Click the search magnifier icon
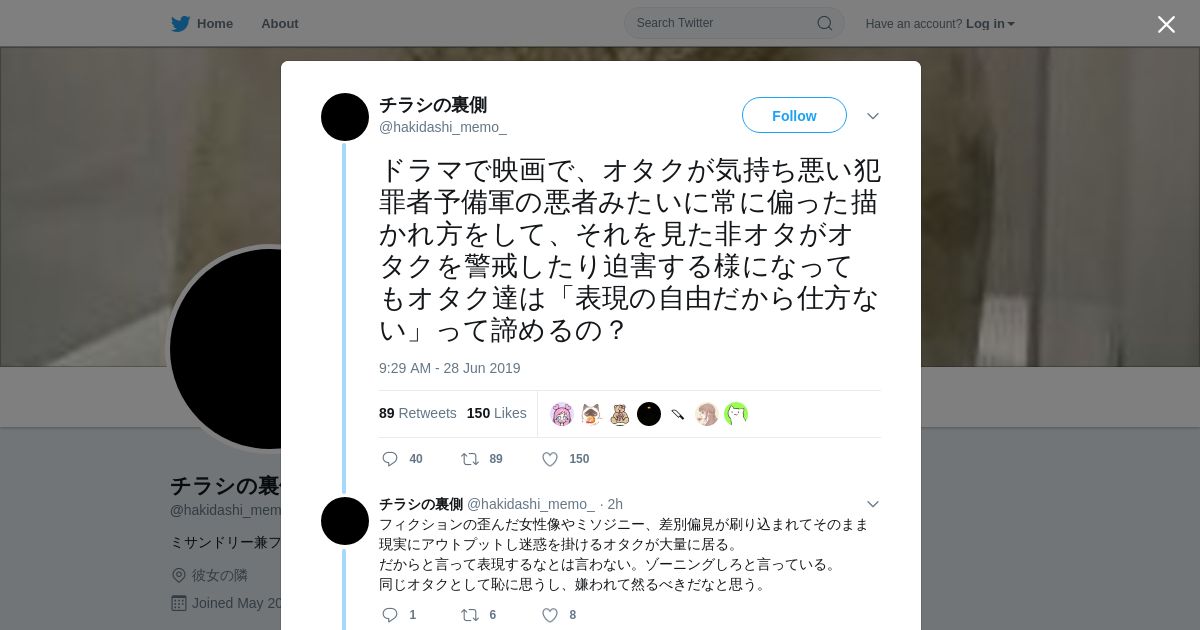This screenshot has height=630, width=1200. (x=825, y=23)
